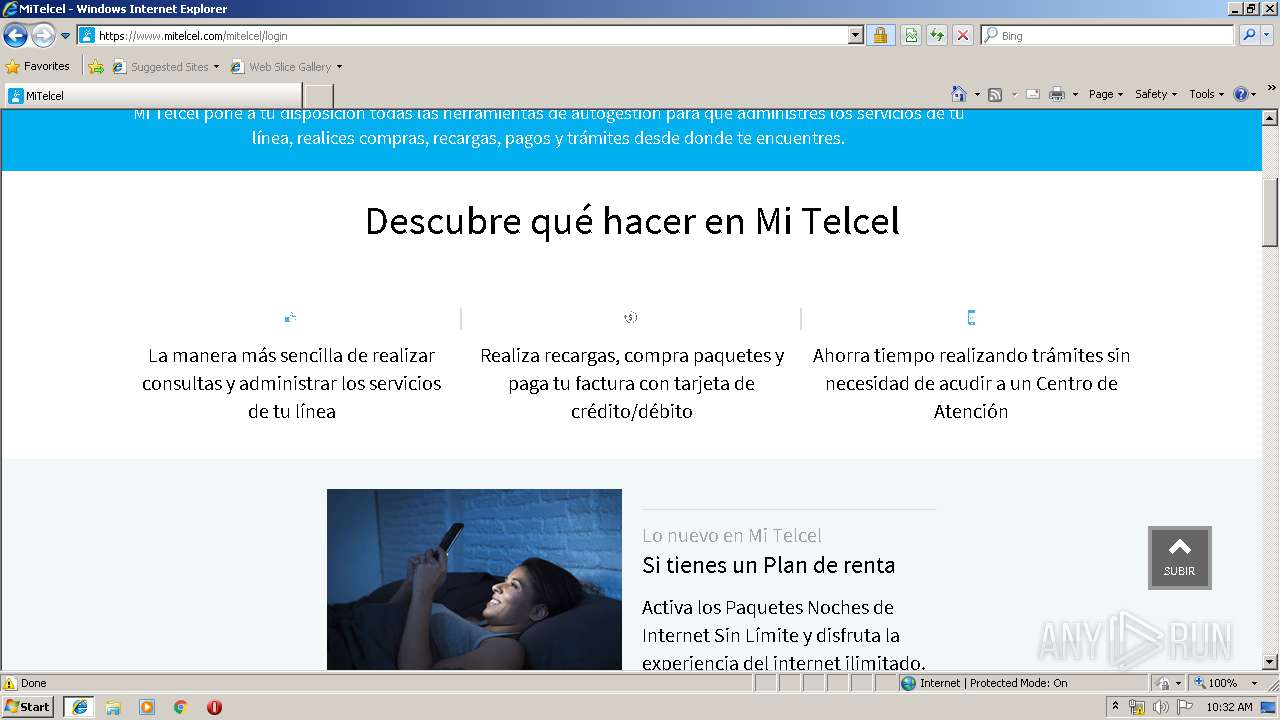Image resolution: width=1280 pixels, height=720 pixels.
Task: Open the Web Slice Gallery link
Action: point(281,67)
